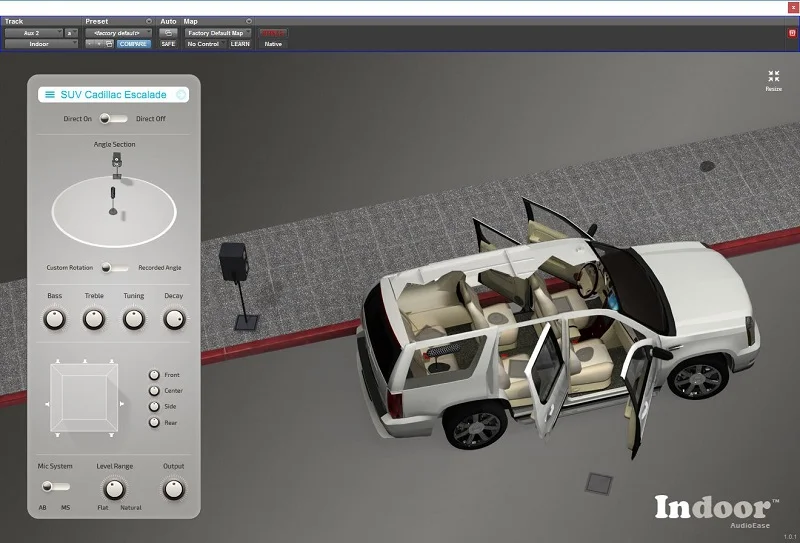Screen dimensions: 800x543
Task: Adjust the Treble knob
Action: click(94, 319)
